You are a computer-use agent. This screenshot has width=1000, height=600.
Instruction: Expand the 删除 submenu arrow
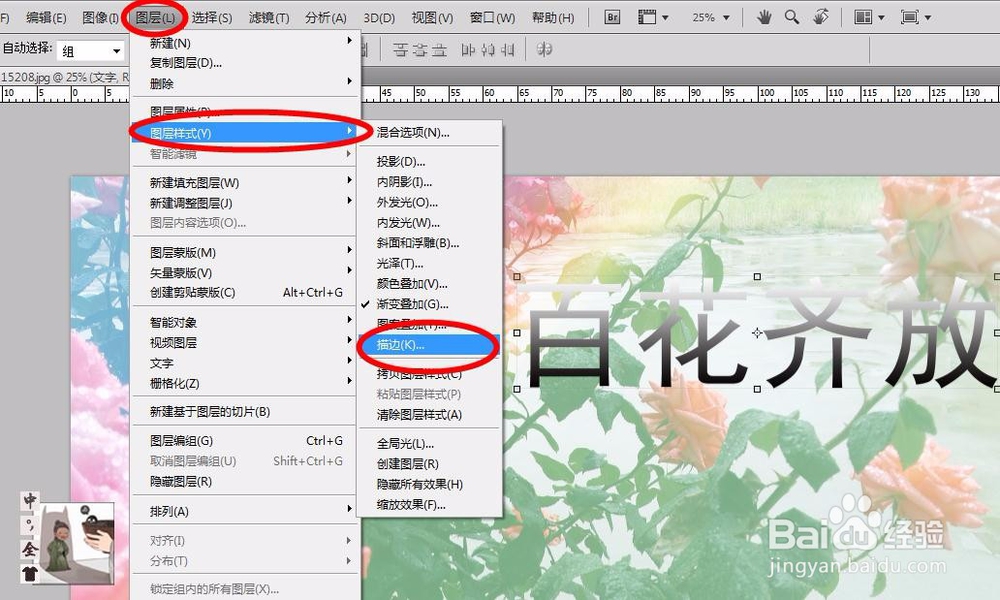point(349,81)
